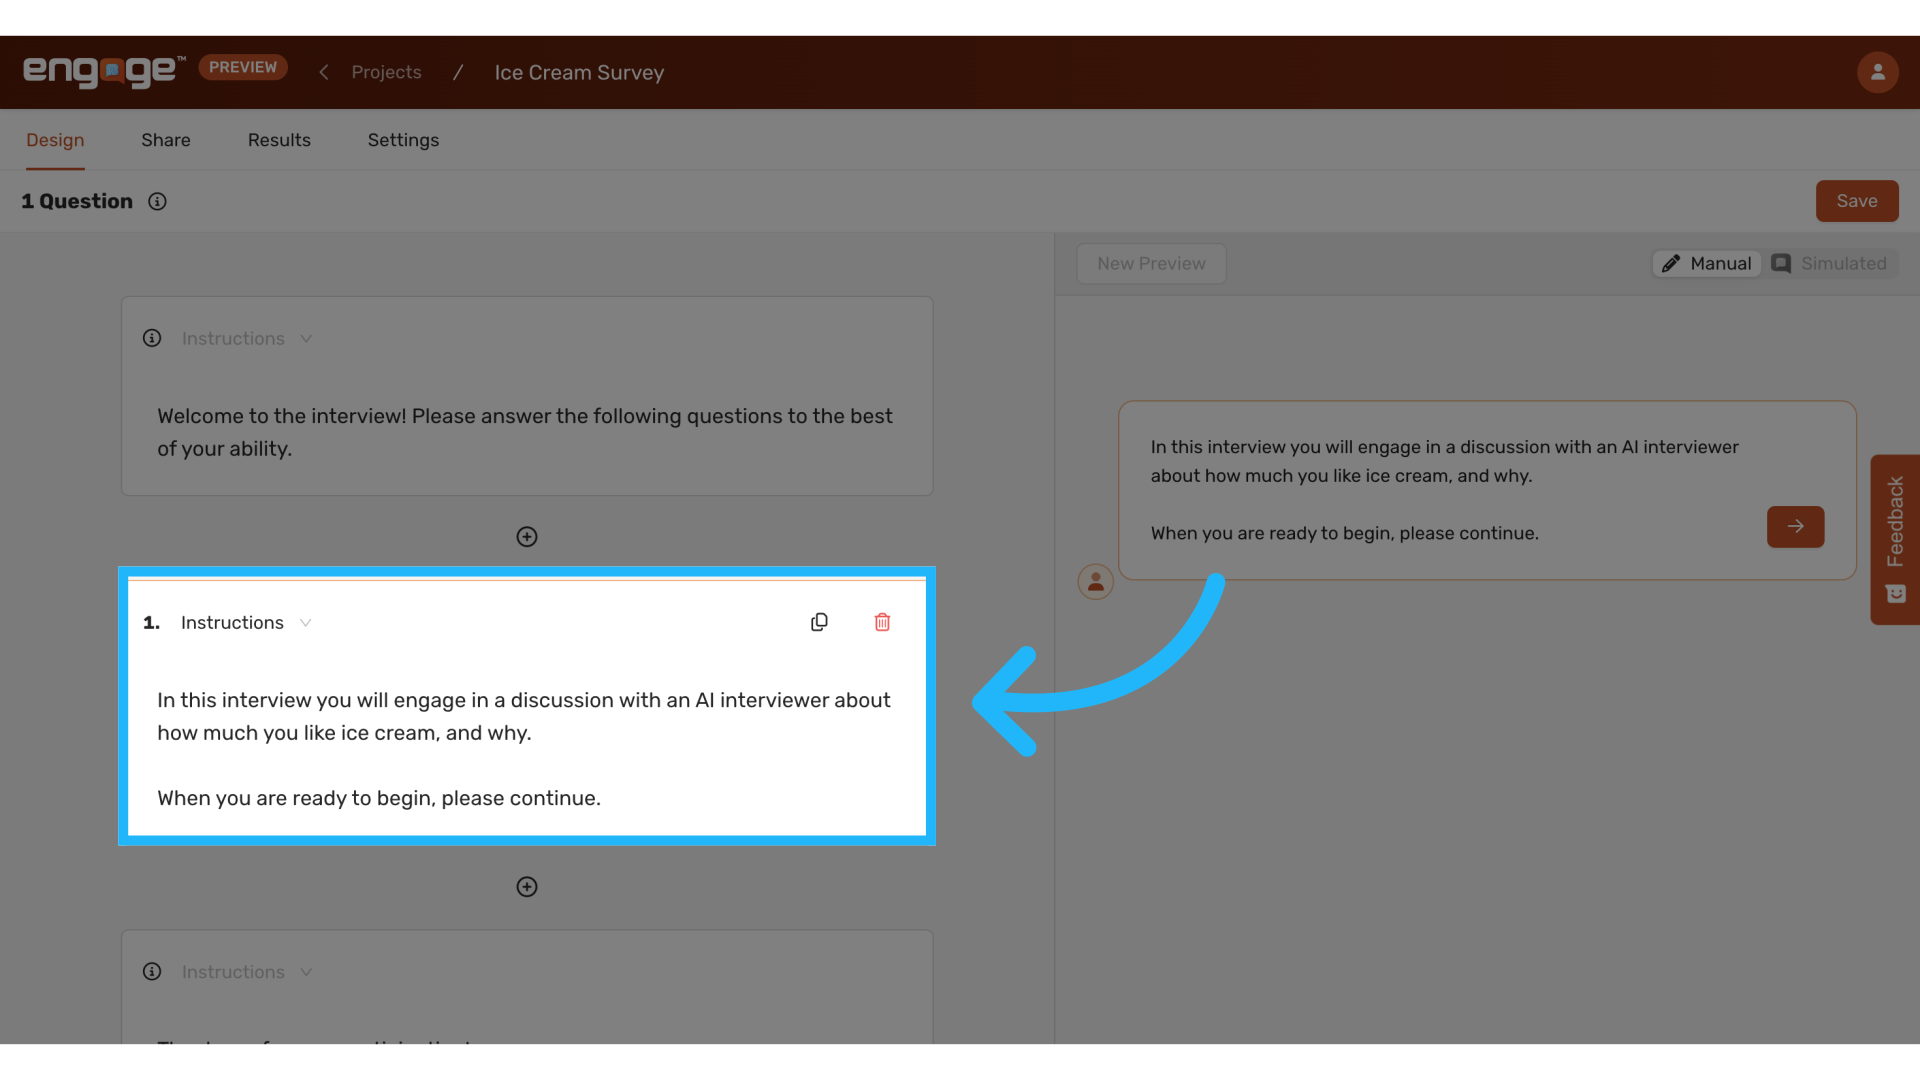The height and width of the screenshot is (1080, 1920).
Task: Click the info icon beside 1 Question
Action: (x=157, y=201)
